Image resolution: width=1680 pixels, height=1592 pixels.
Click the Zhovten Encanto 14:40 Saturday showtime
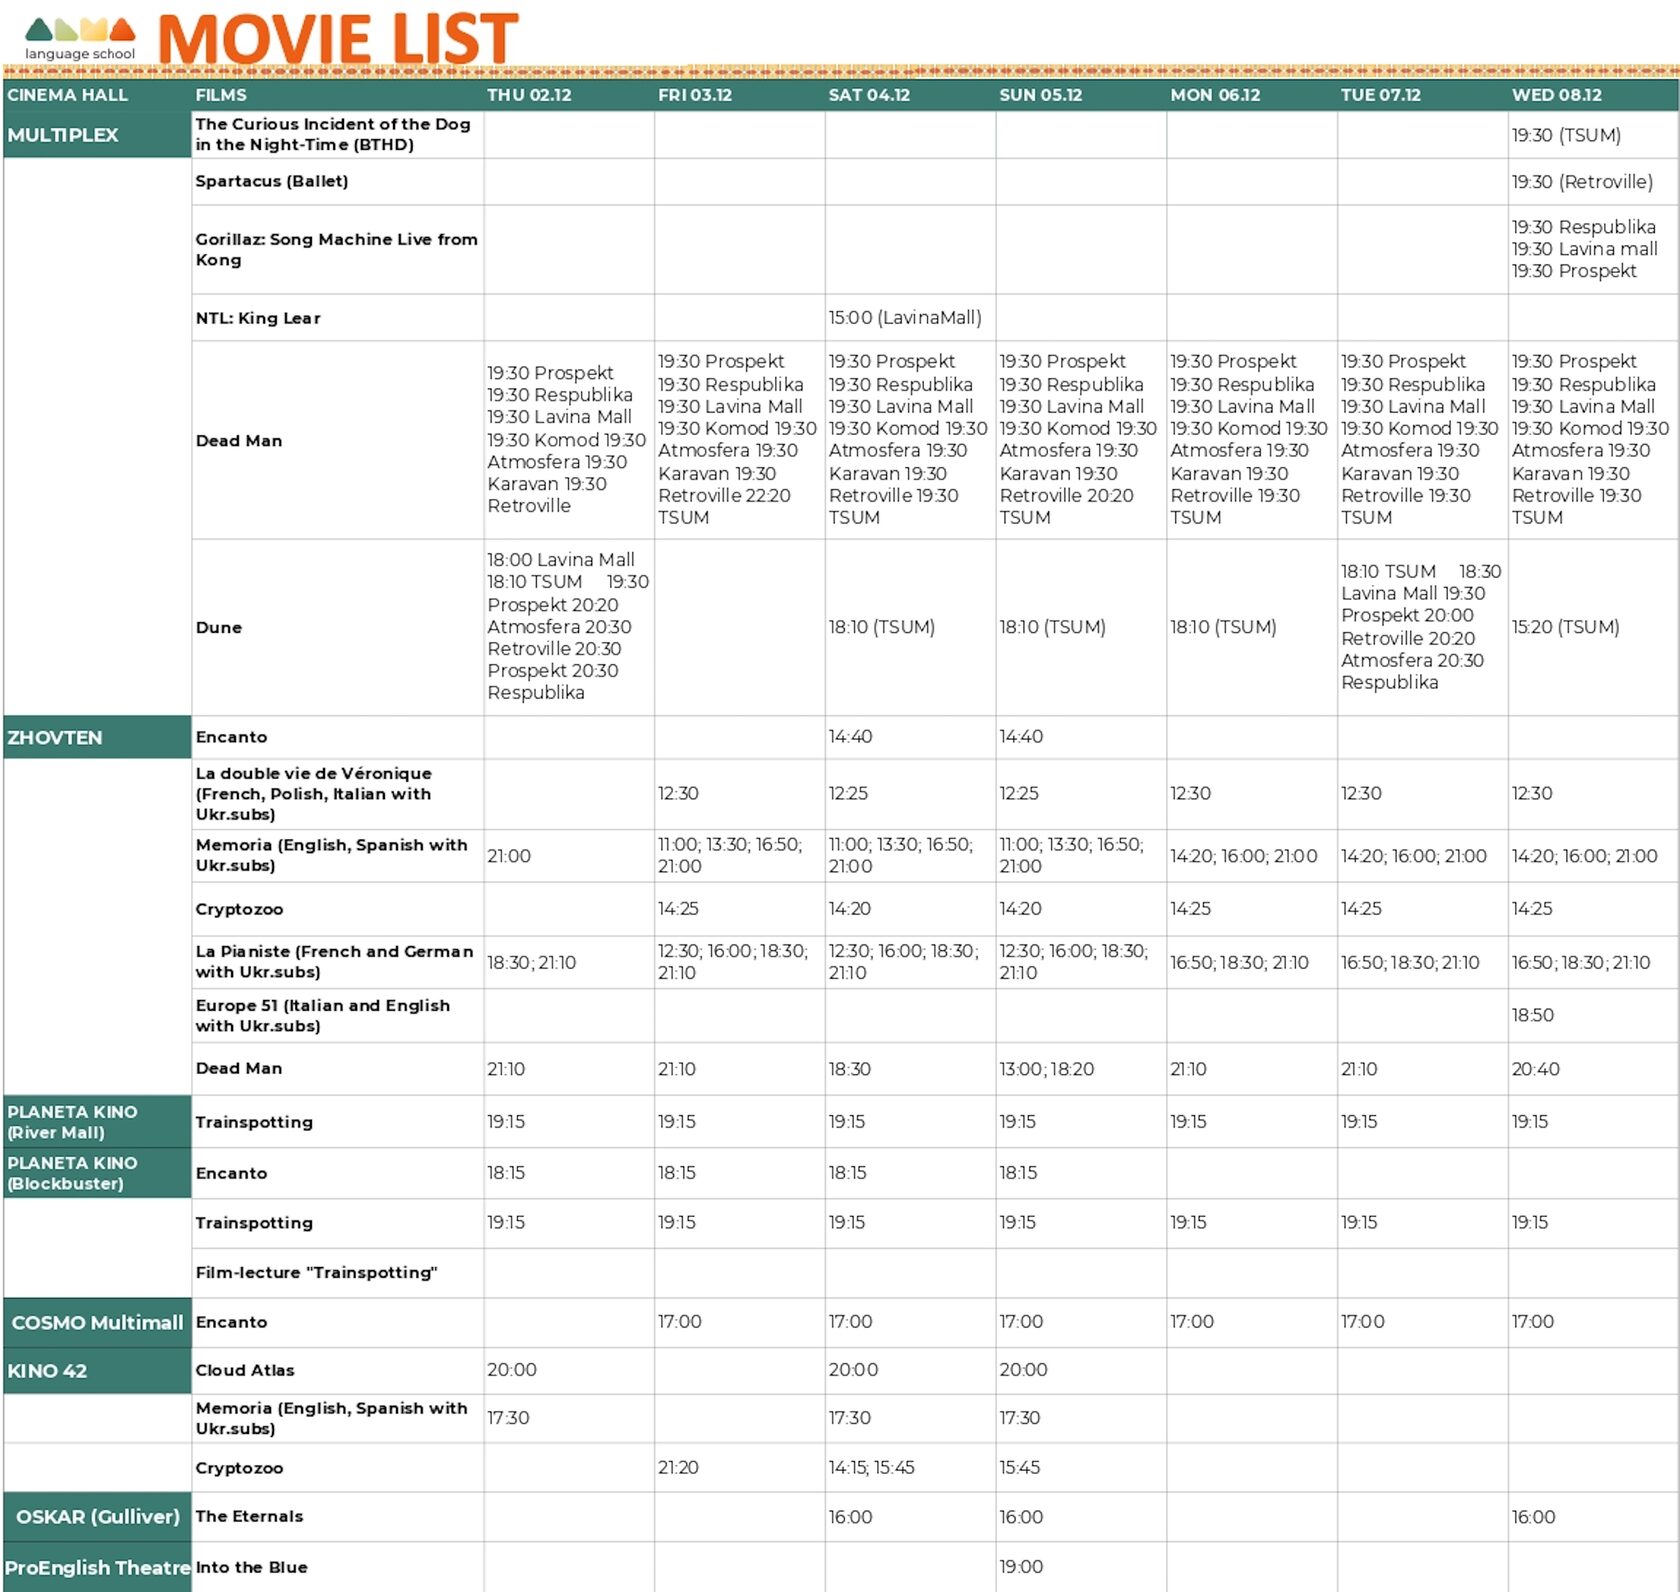[x=850, y=737]
